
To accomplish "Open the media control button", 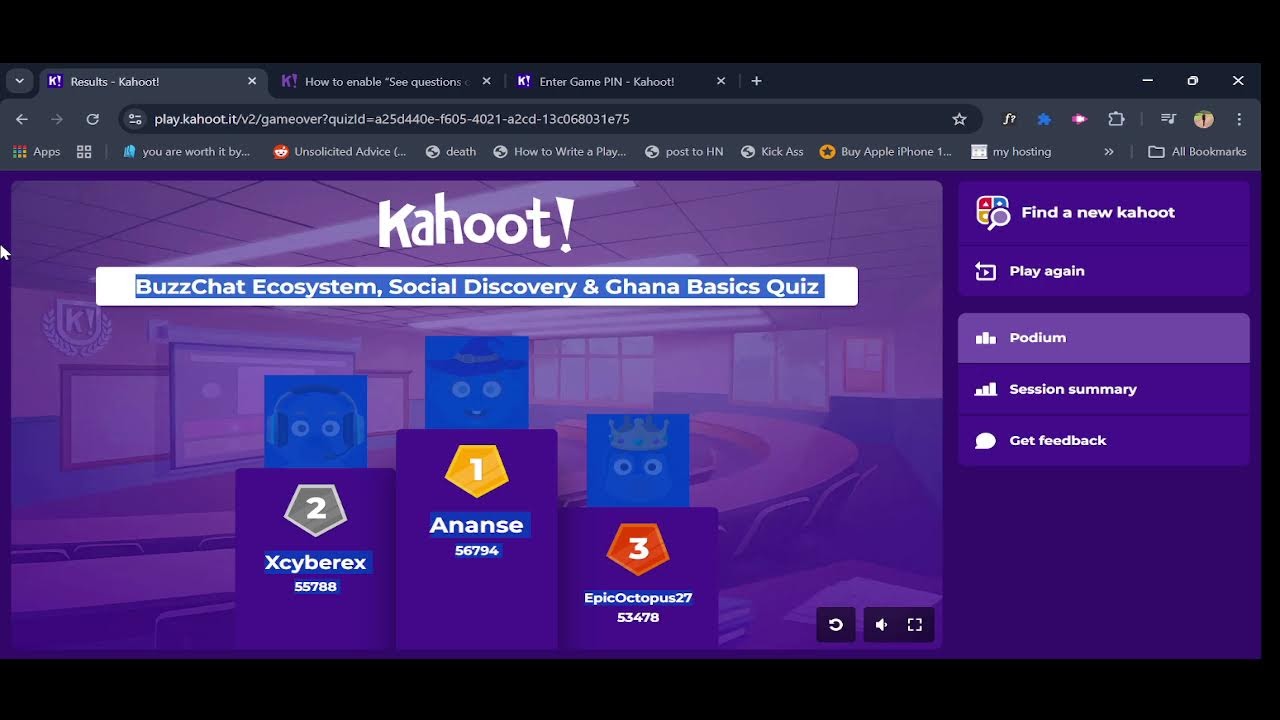I will click(x=1168, y=119).
